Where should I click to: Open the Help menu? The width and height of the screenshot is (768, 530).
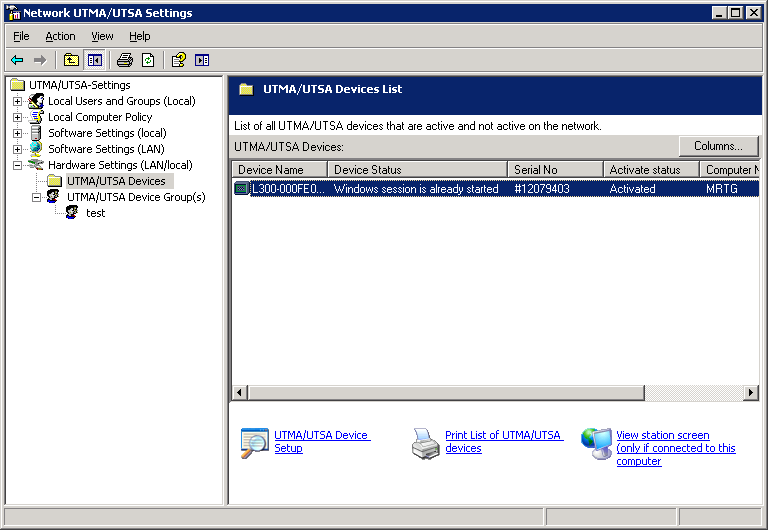(140, 36)
